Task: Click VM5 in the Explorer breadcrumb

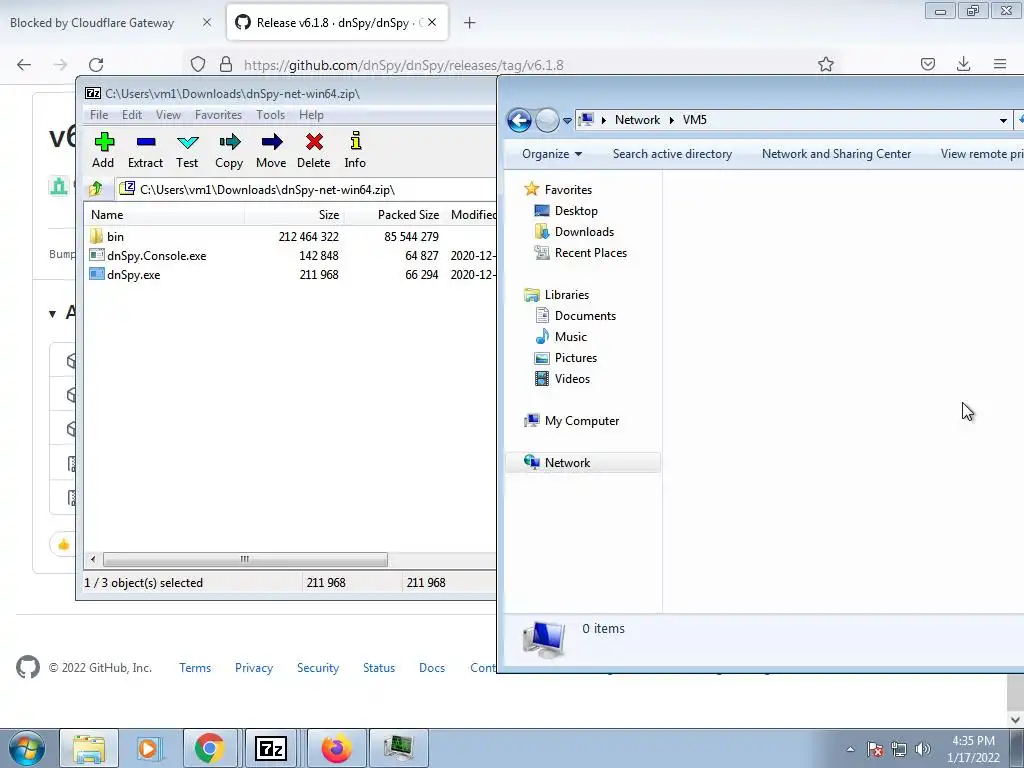Action: pyautogui.click(x=695, y=120)
